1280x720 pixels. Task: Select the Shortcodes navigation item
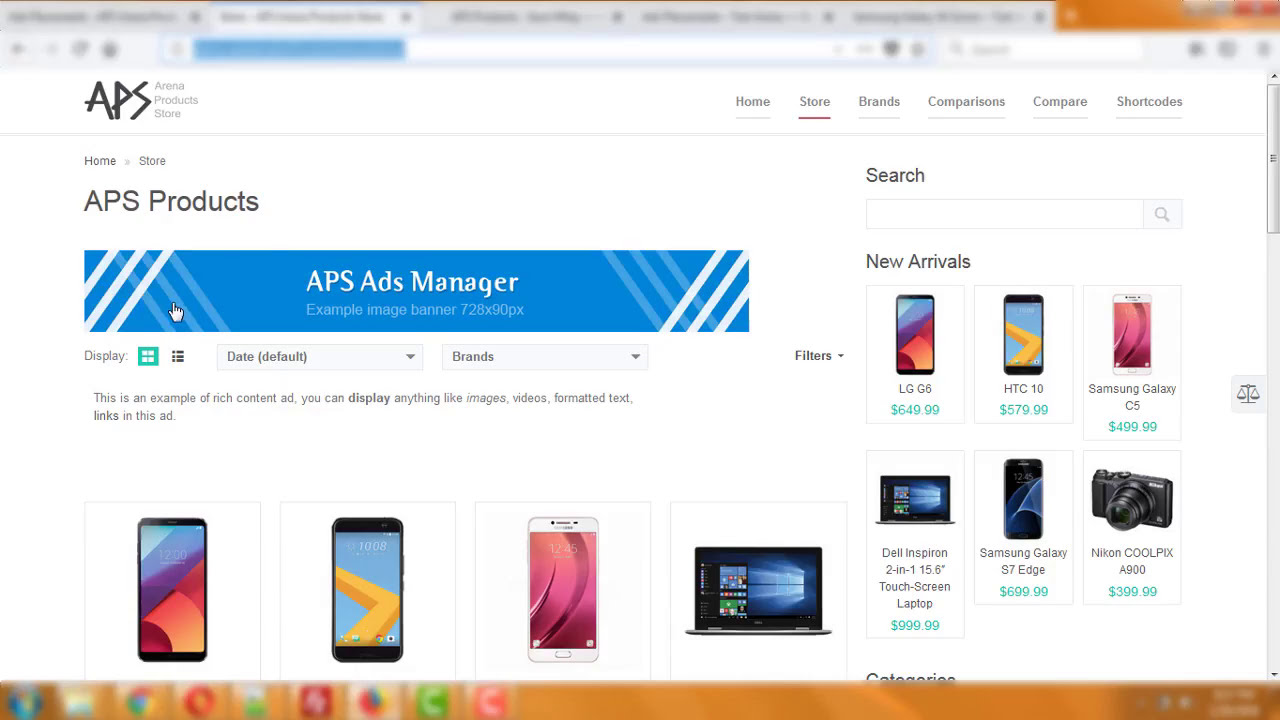click(x=1149, y=102)
